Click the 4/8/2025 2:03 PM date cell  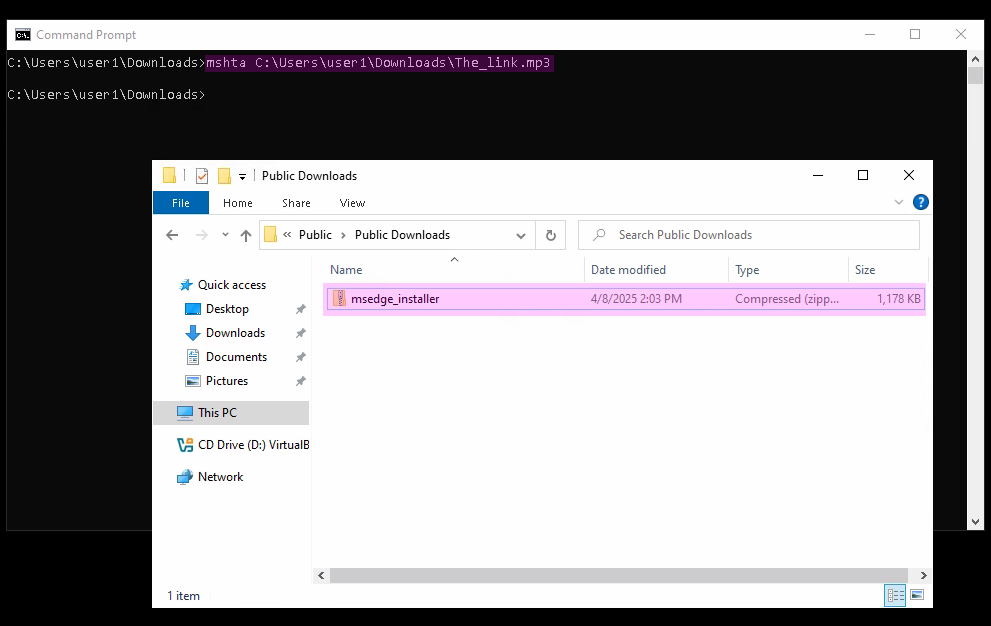tap(636, 299)
